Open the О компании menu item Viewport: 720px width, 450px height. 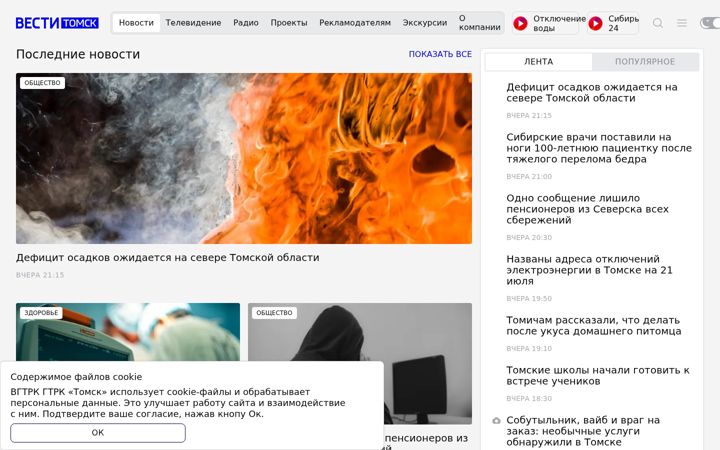pyautogui.click(x=479, y=22)
